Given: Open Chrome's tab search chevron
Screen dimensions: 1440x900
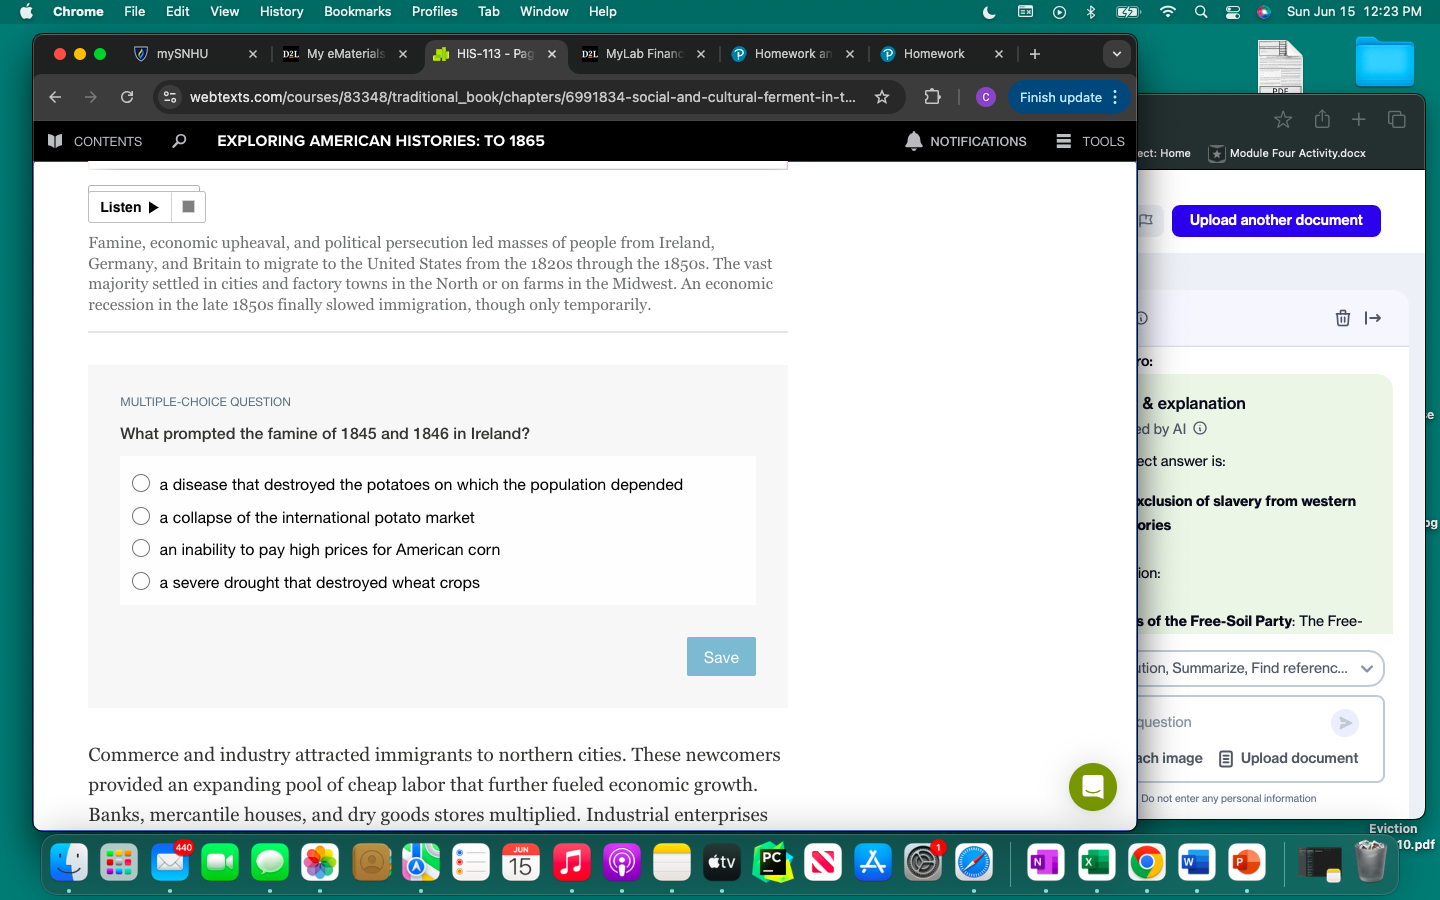Looking at the screenshot, I should (x=1117, y=54).
